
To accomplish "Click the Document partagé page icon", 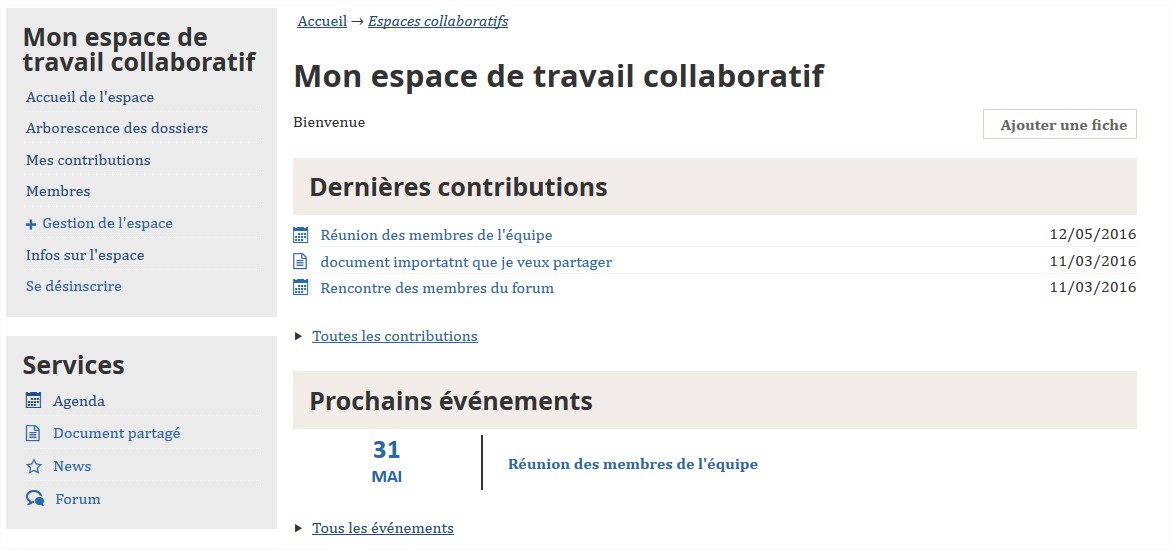I will 33,433.
